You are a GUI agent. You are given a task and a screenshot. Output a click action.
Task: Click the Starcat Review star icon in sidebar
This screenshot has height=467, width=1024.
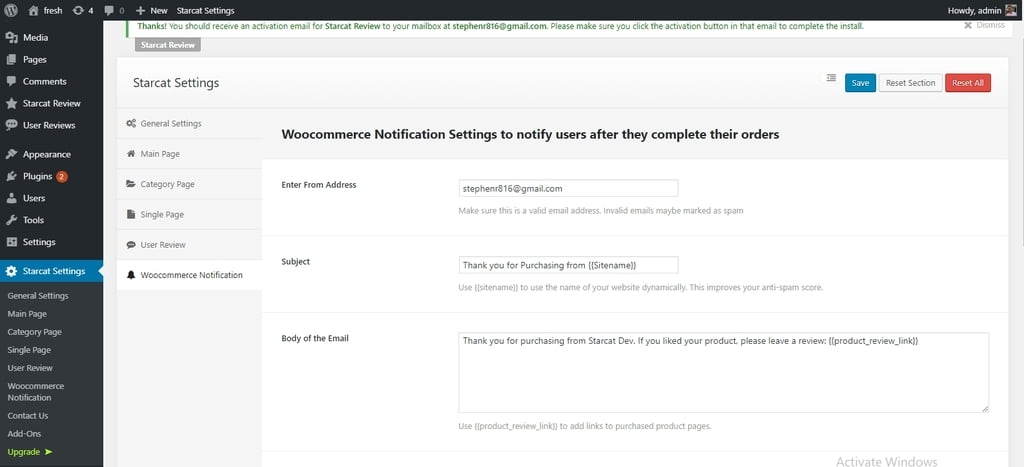(x=11, y=103)
